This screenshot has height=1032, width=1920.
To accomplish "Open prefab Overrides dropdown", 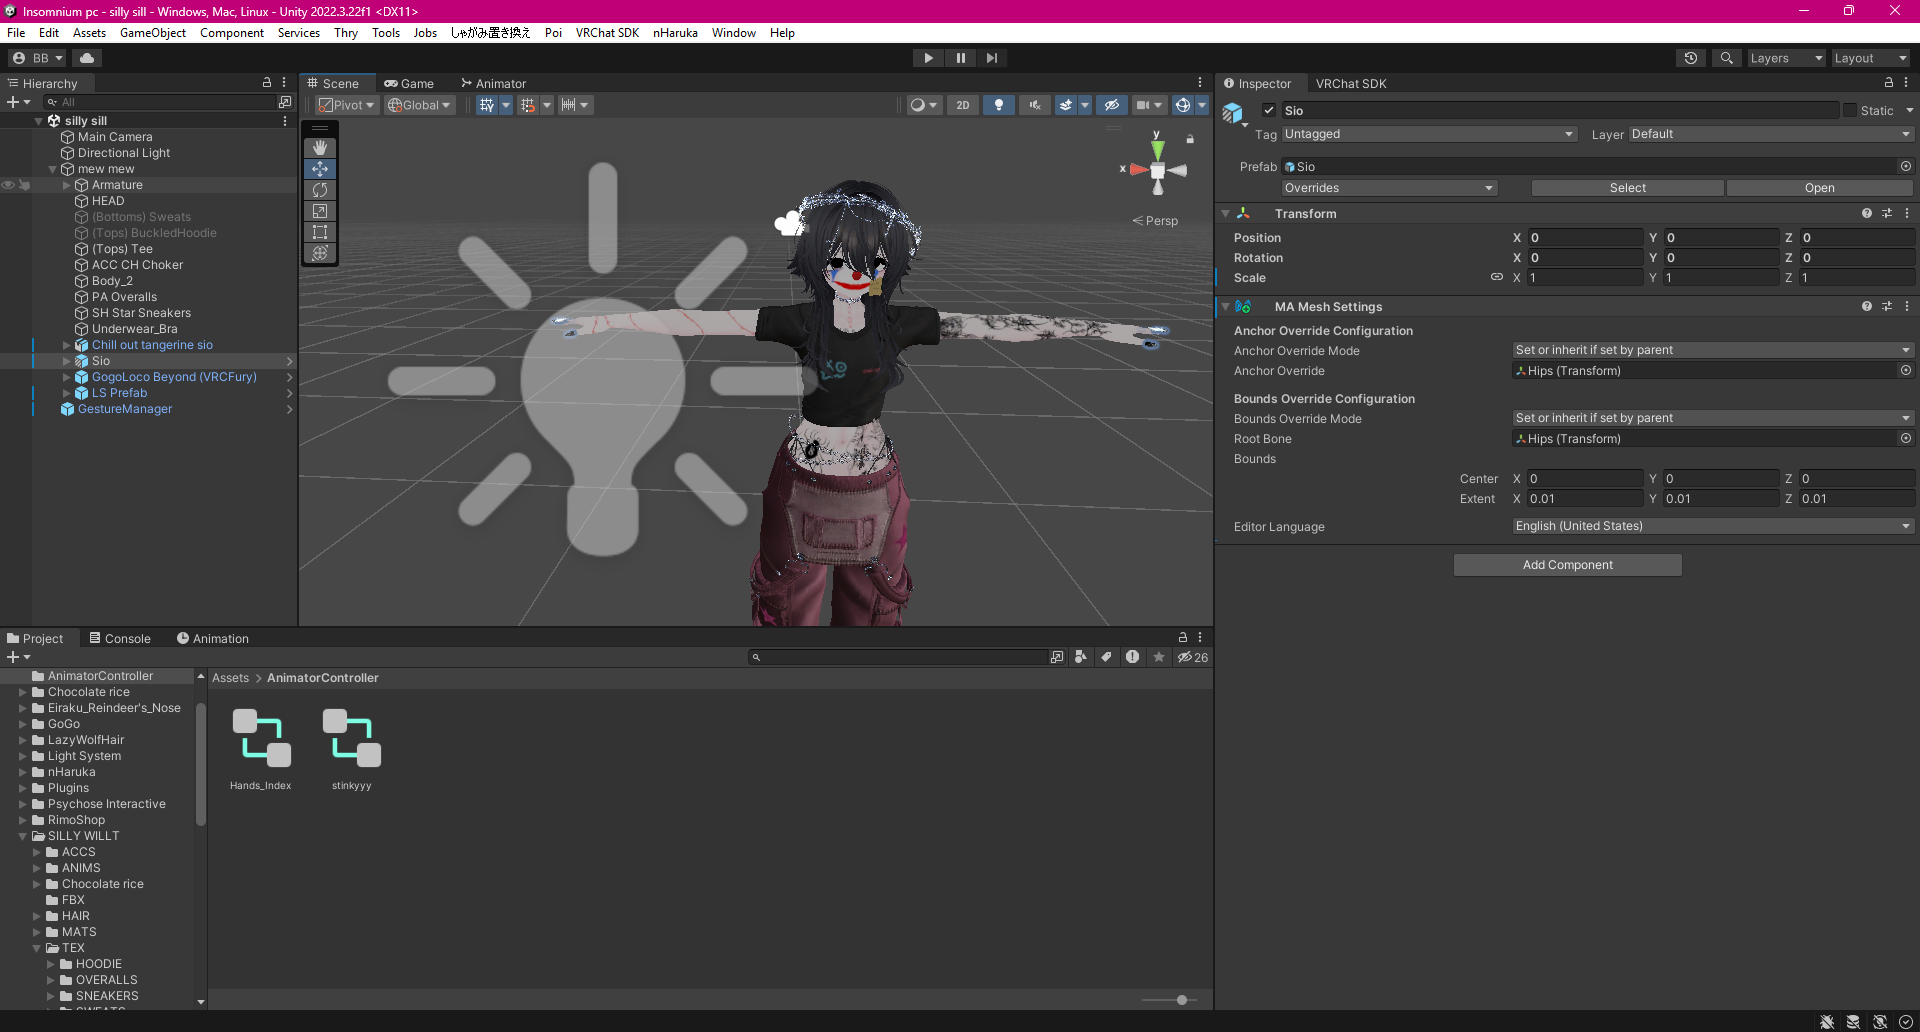I will (x=1389, y=188).
